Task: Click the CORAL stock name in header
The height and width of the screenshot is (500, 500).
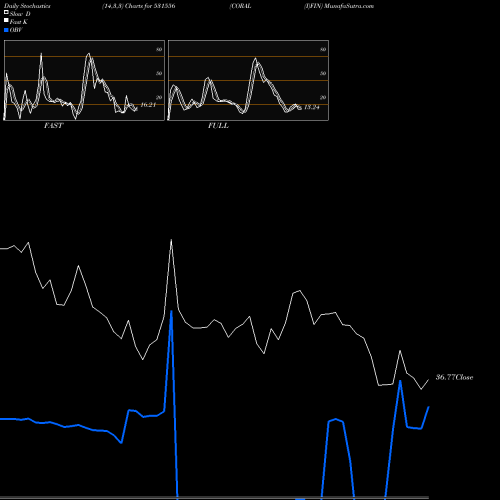Action: pos(240,6)
